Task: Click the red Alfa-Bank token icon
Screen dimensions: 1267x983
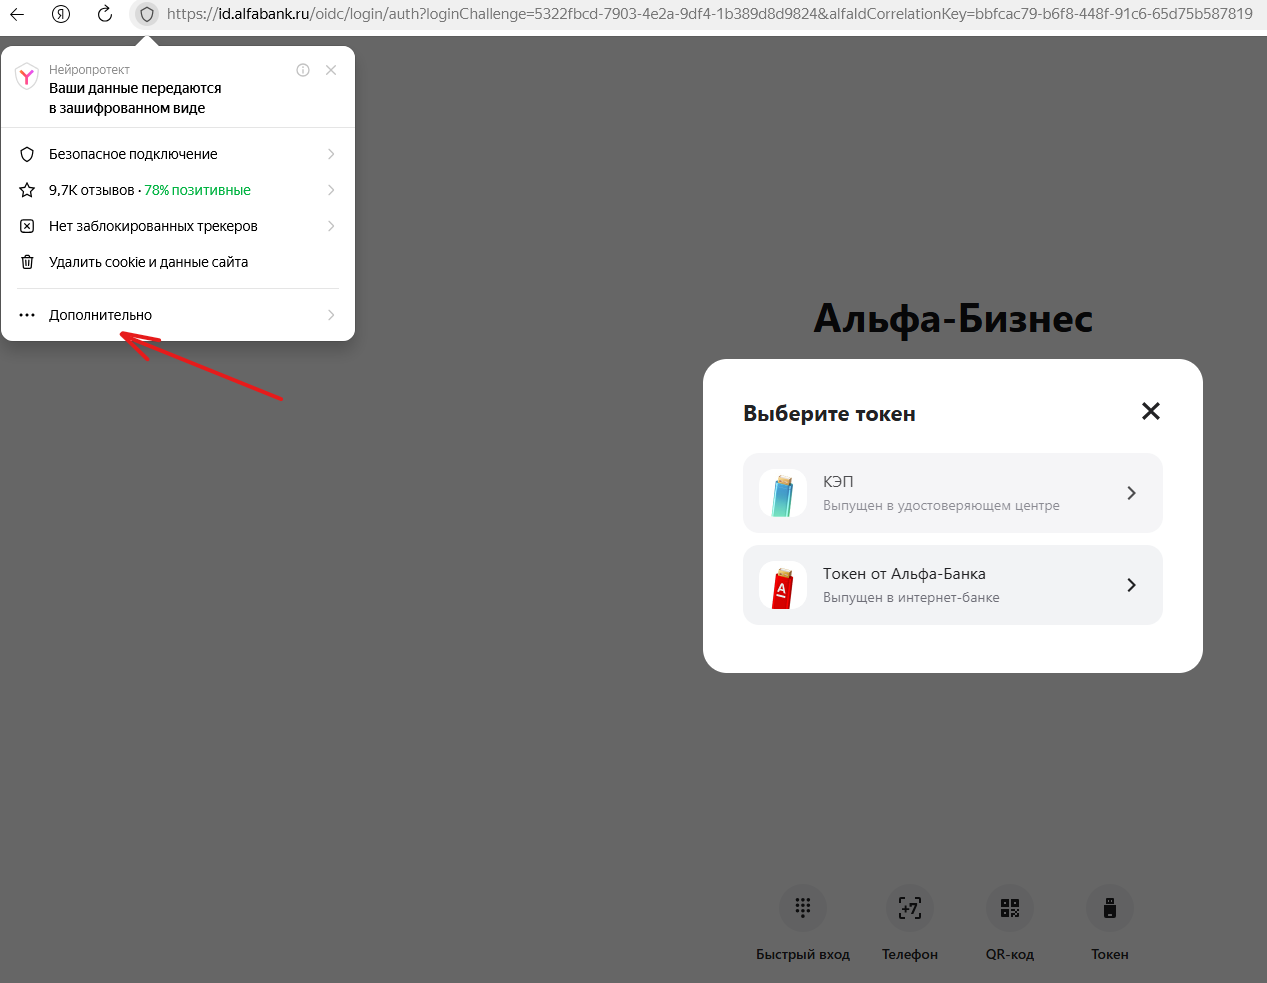Action: [x=783, y=585]
